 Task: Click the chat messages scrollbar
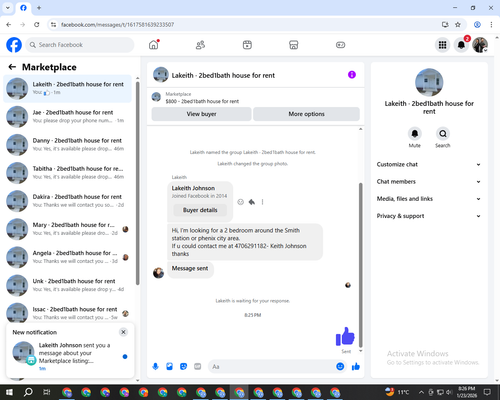360,265
